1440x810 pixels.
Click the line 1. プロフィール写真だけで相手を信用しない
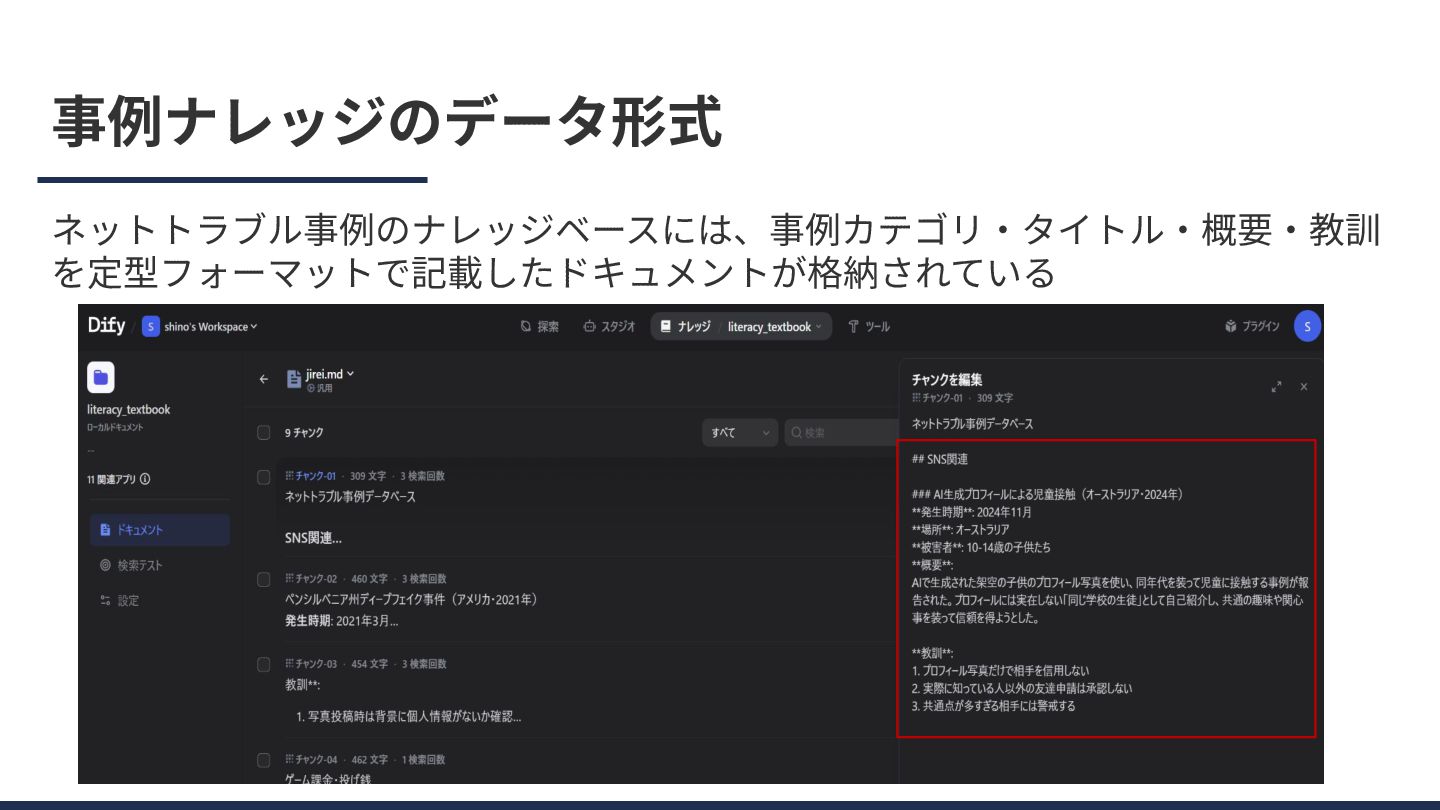click(x=1001, y=670)
